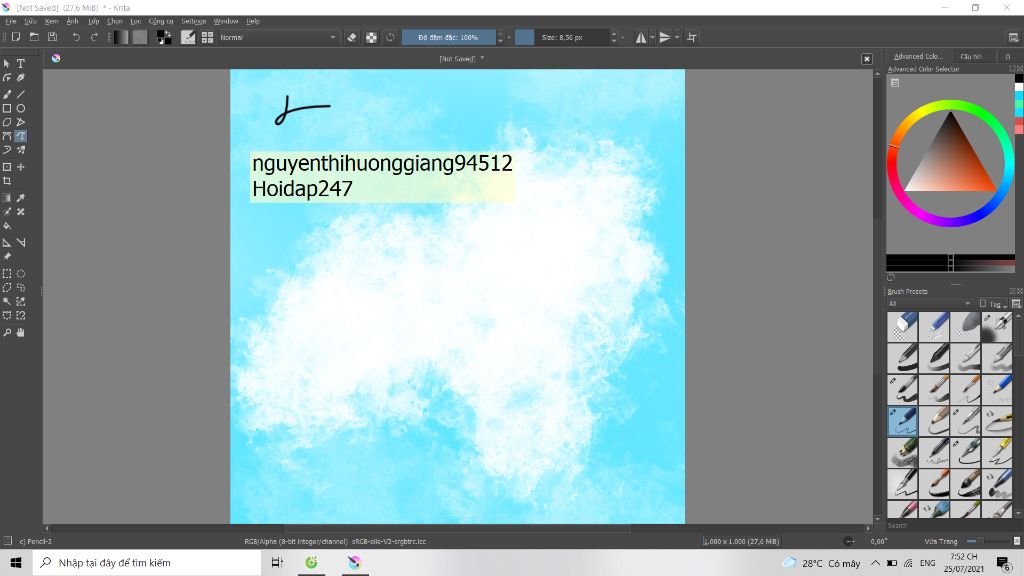The height and width of the screenshot is (576, 1024).
Task: Toggle eraser mode in the toolbar
Action: tap(351, 37)
